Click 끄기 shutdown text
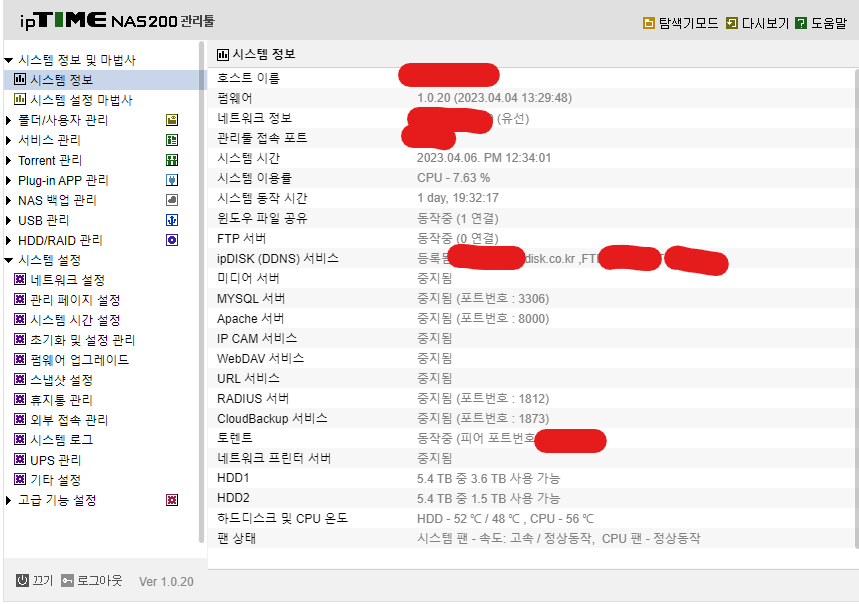859x604 pixels. coord(42,580)
